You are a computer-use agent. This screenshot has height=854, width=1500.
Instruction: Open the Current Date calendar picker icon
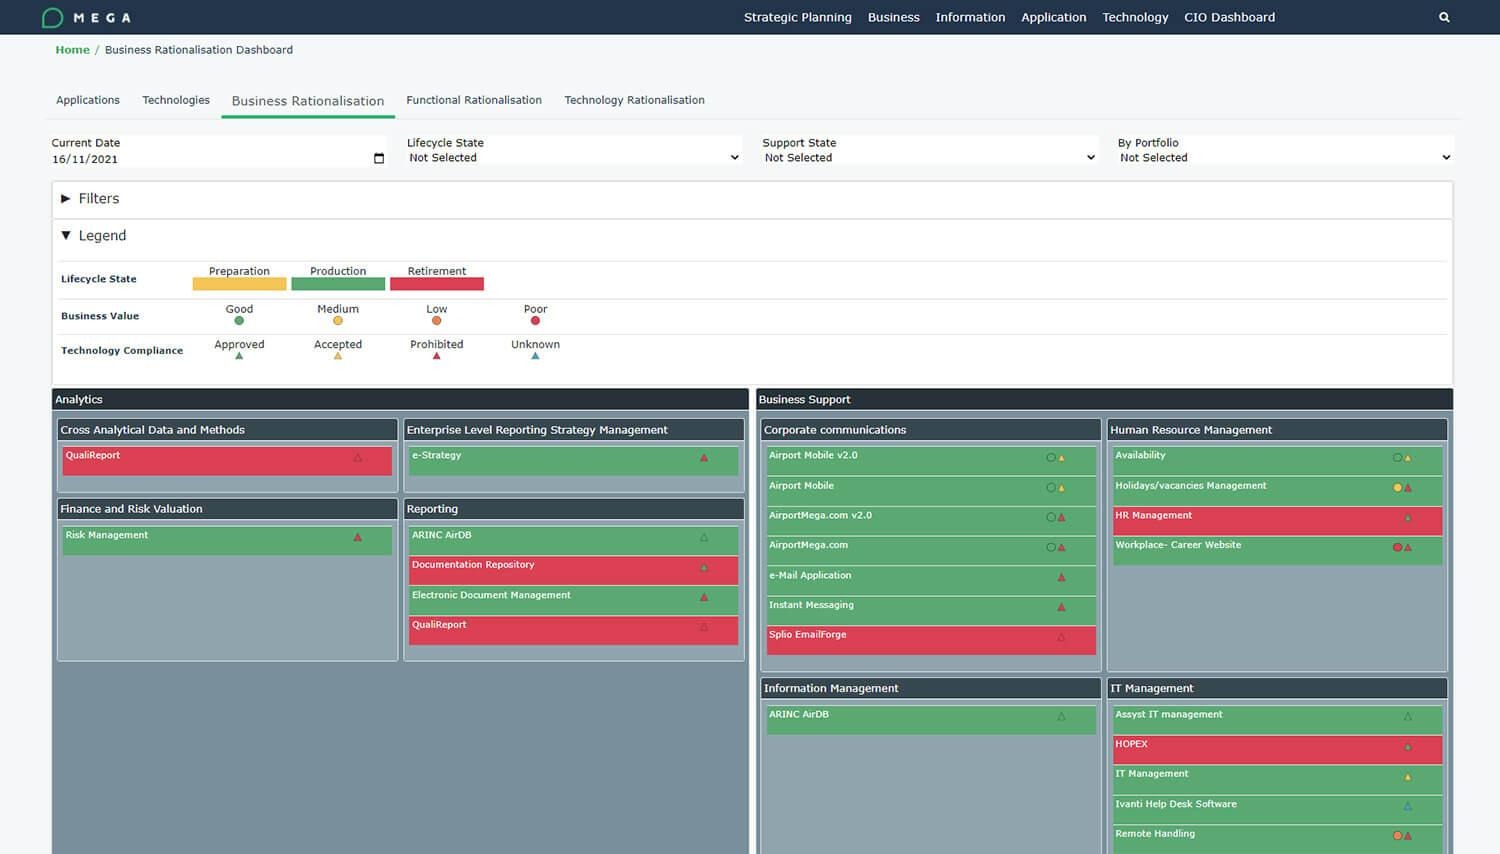379,158
